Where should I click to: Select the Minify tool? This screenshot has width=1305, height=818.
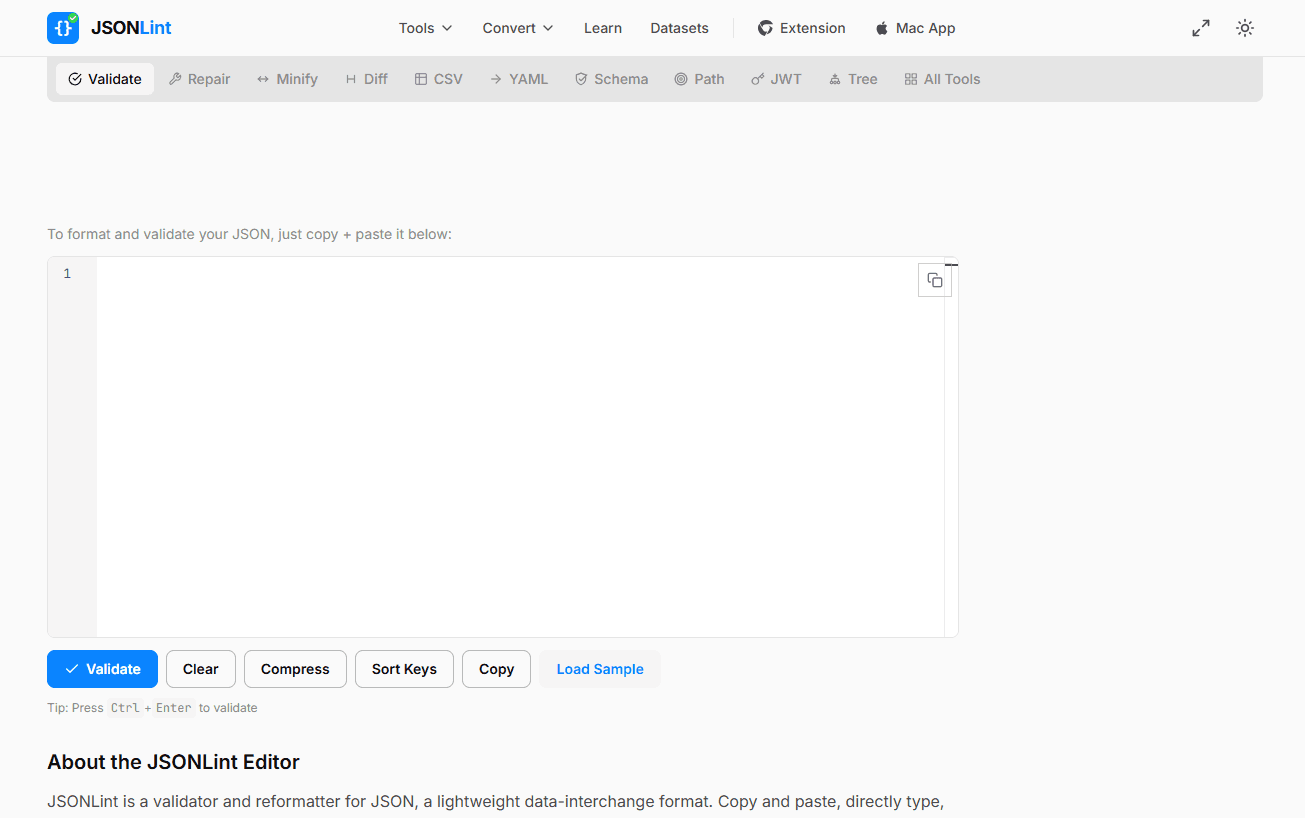coord(287,78)
